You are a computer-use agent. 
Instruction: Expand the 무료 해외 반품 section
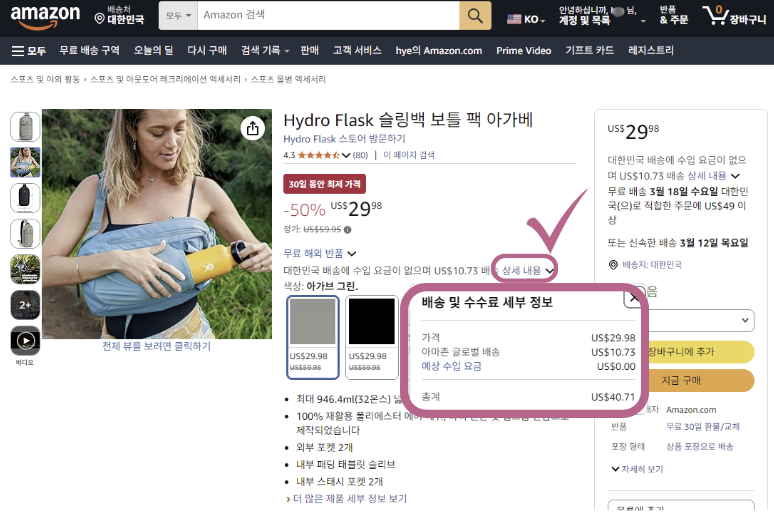coord(319,253)
